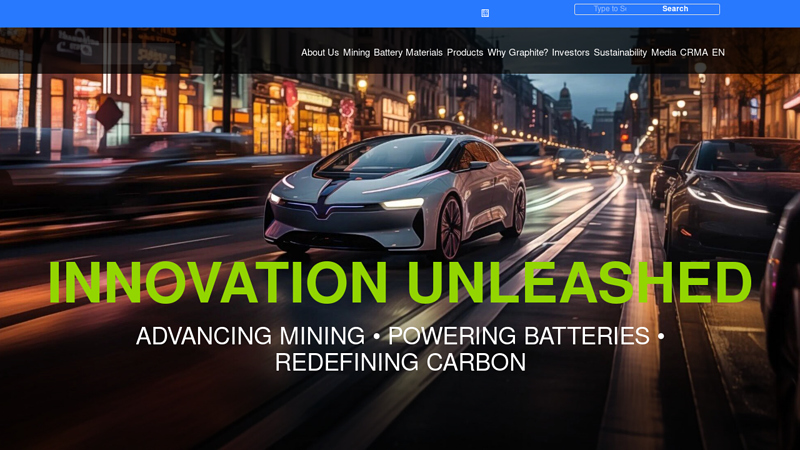Viewport: 800px width, 450px height.
Task: Click the 'REDEFINING CARBON' tagline text
Action: (400, 362)
